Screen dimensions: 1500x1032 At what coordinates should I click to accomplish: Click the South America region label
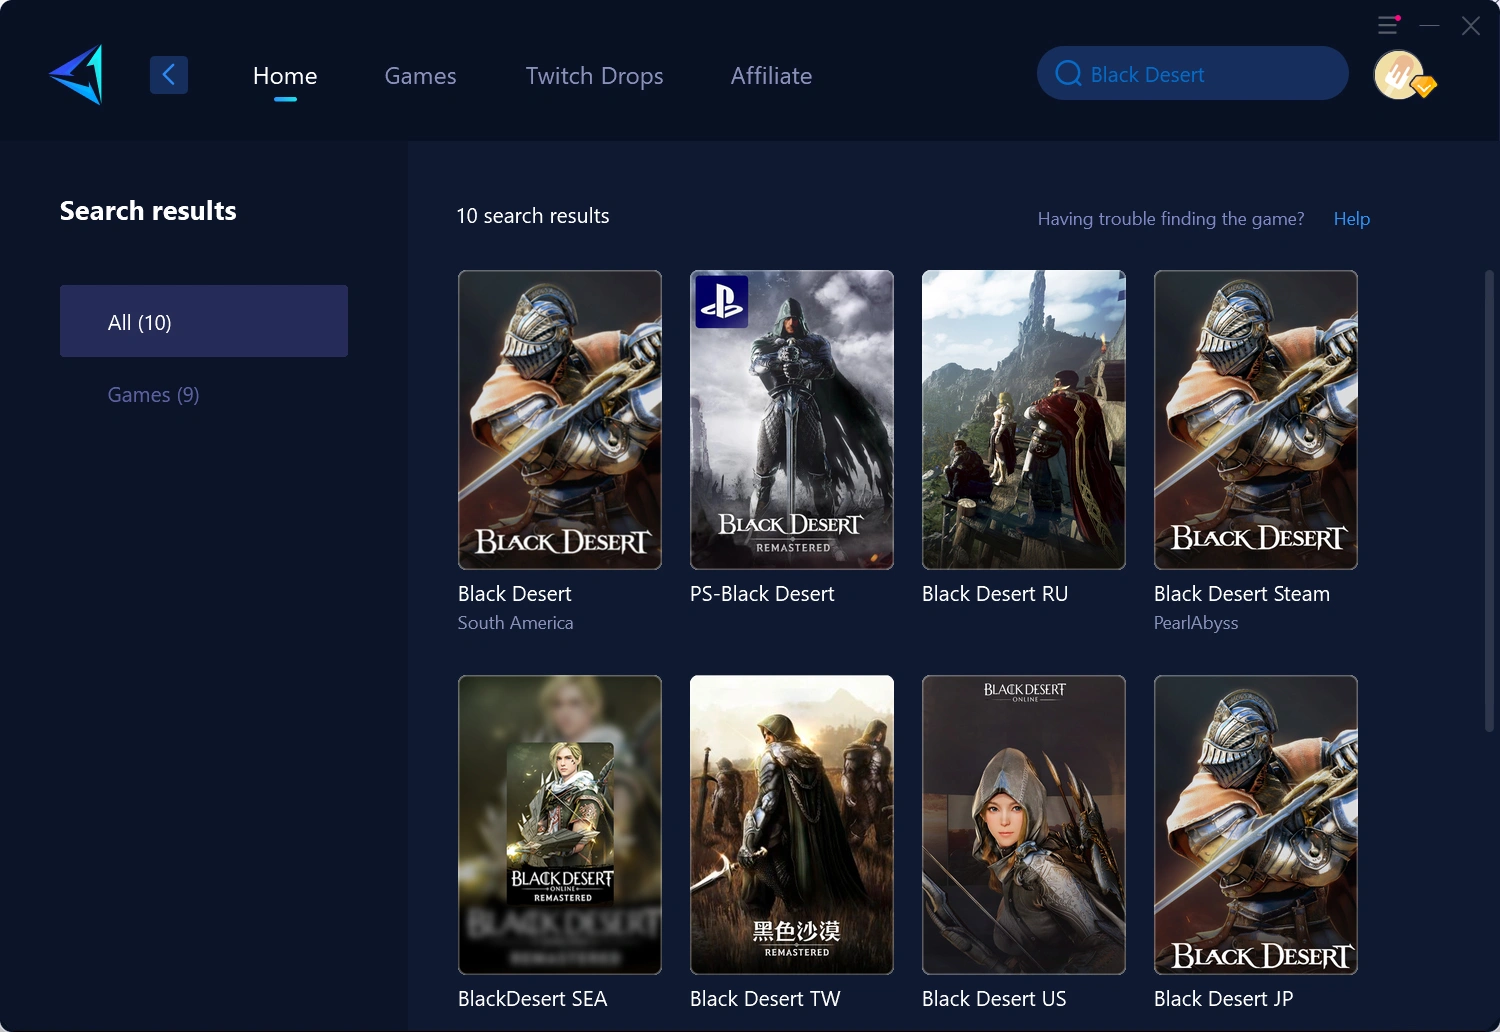click(516, 623)
